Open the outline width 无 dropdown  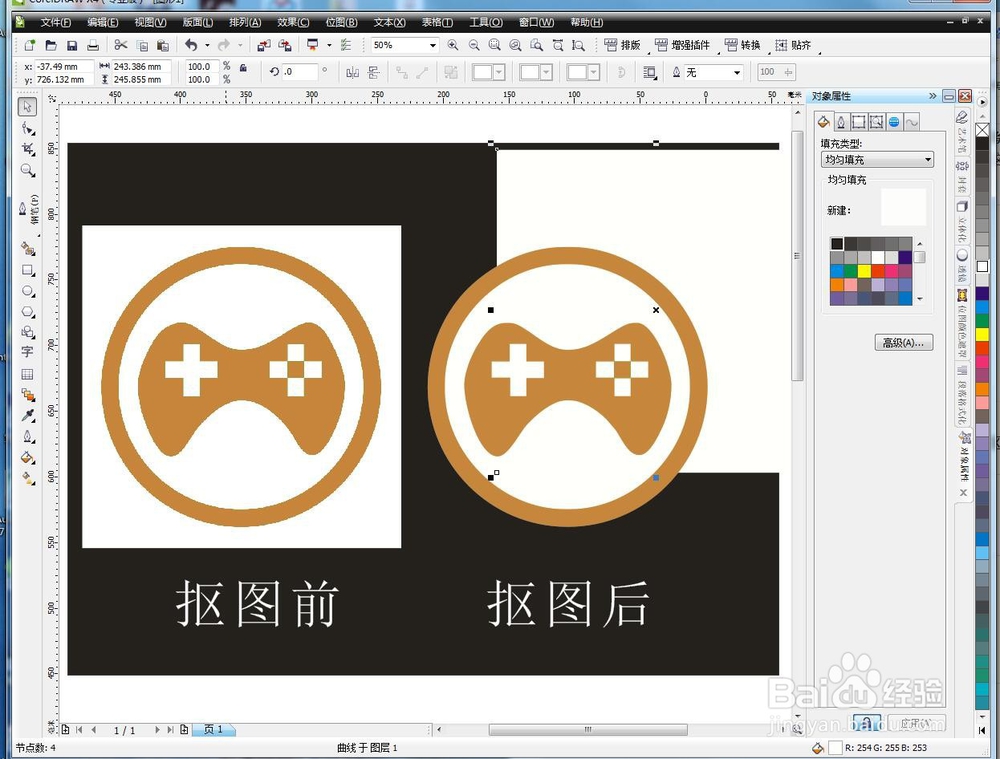(x=737, y=72)
